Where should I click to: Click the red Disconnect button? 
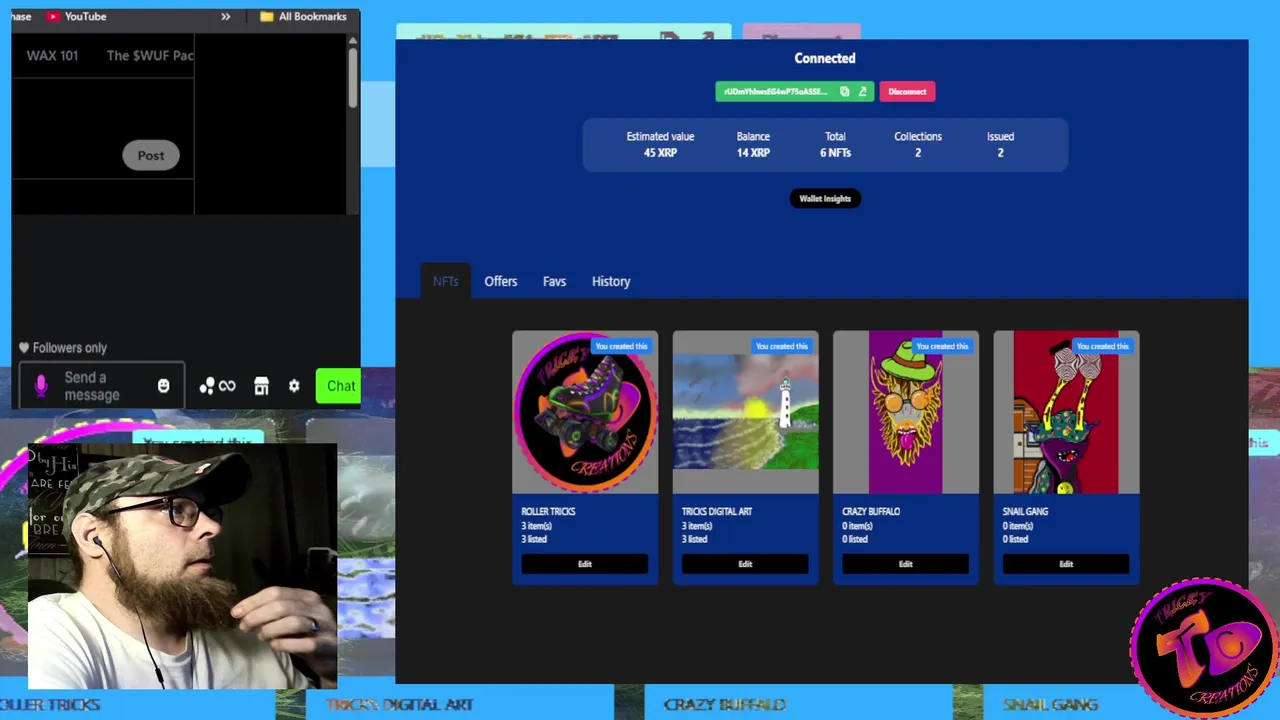pos(907,92)
